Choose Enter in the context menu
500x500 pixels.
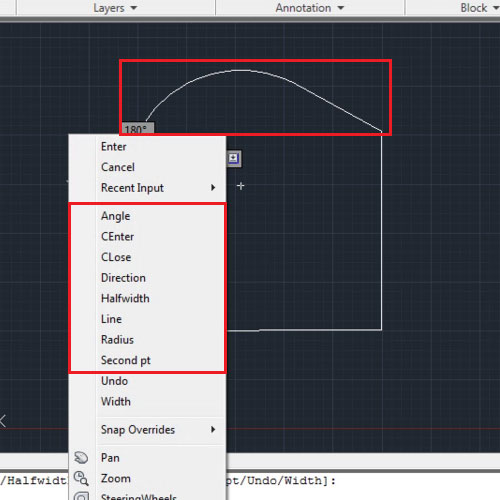pyautogui.click(x=147, y=147)
